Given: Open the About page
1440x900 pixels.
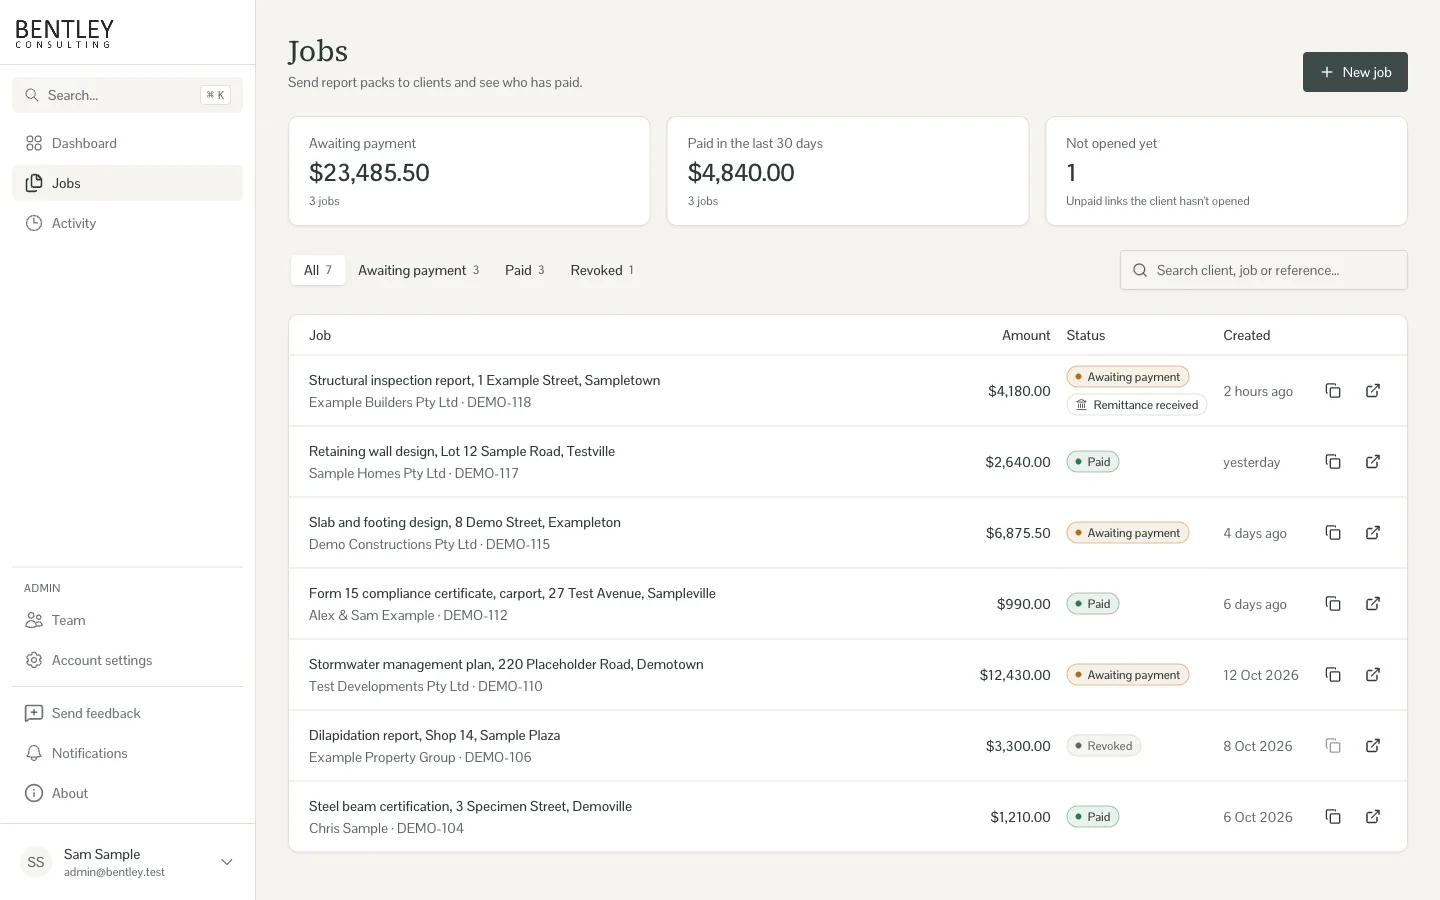Looking at the screenshot, I should 127,793.
